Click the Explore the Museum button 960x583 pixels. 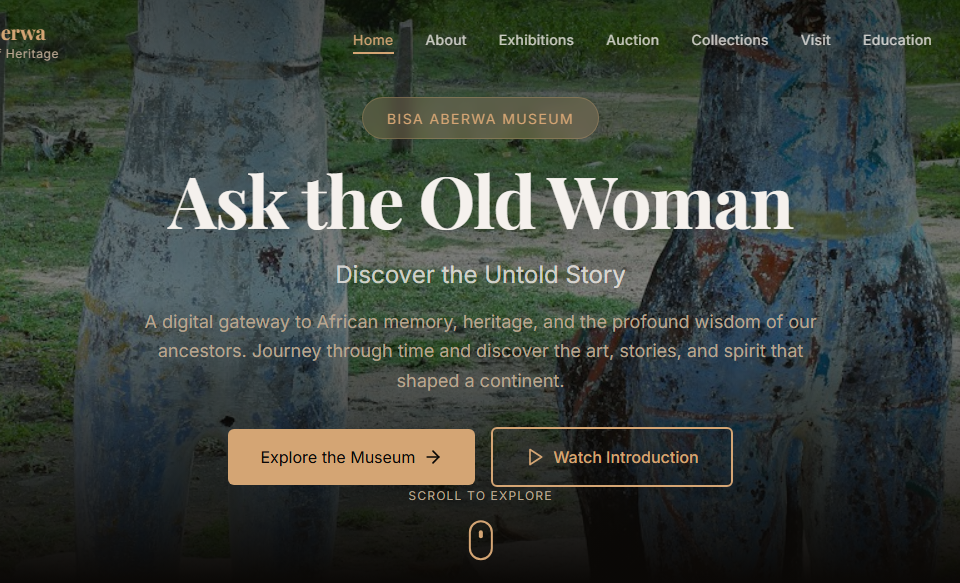(x=351, y=457)
